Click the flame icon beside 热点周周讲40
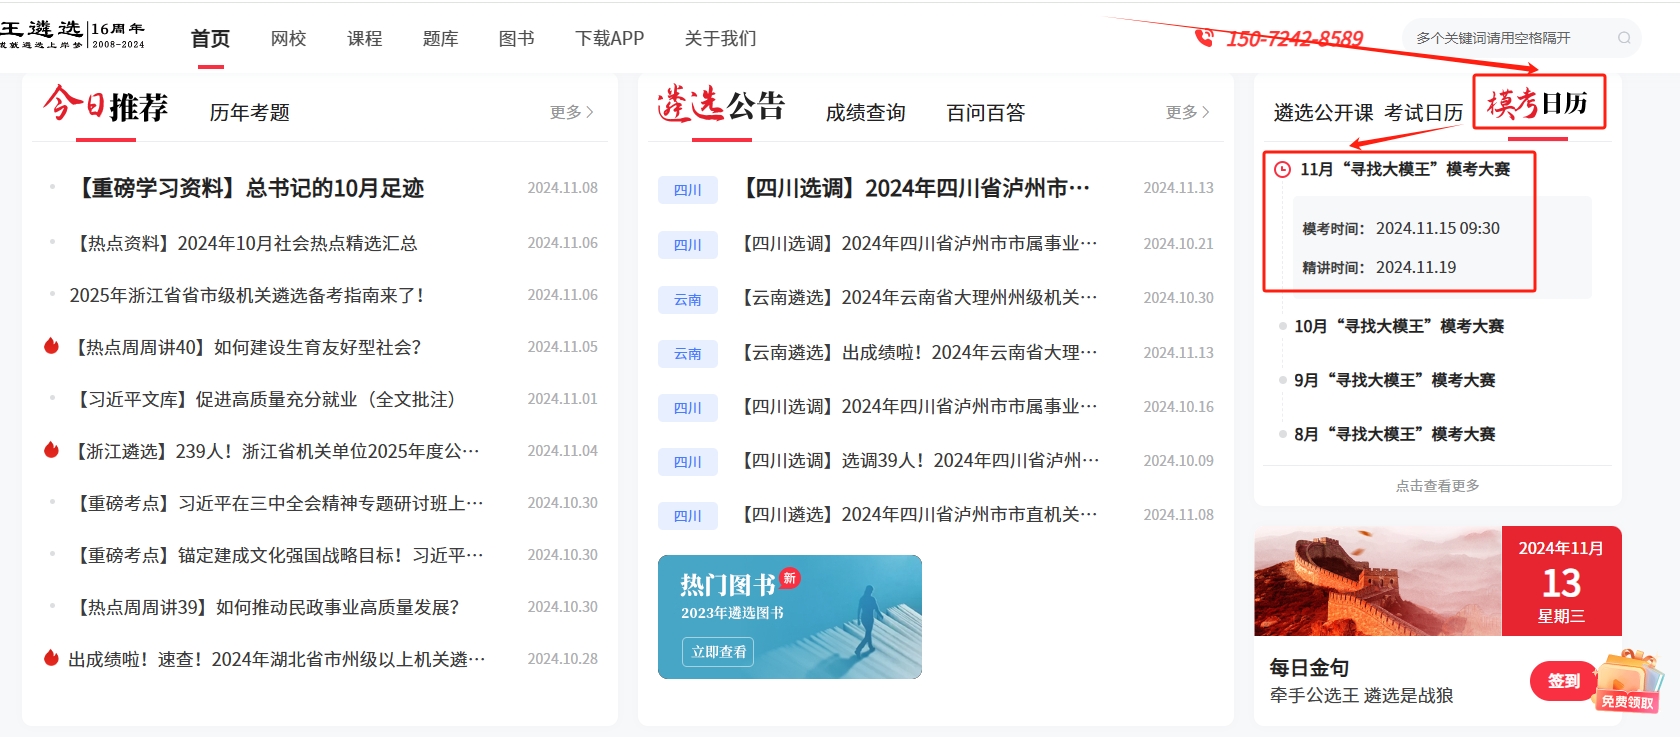The width and height of the screenshot is (1680, 737). [x=51, y=346]
